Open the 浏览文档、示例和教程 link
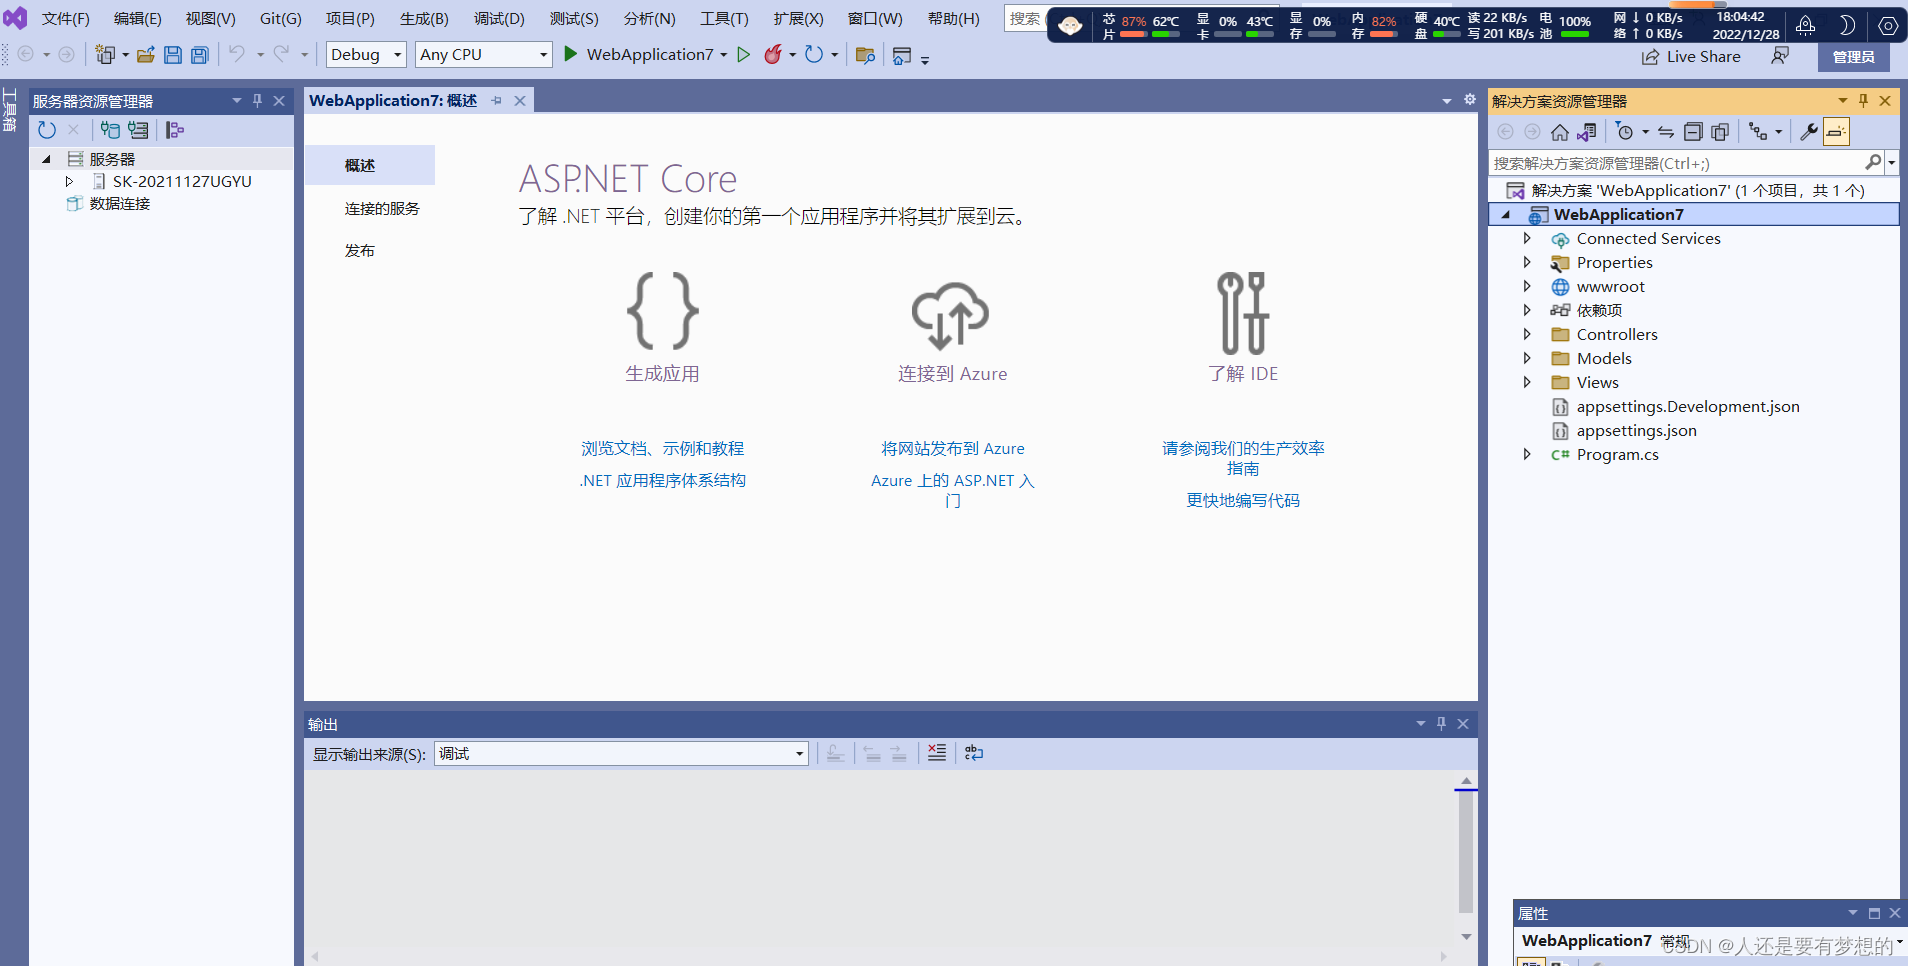This screenshot has width=1908, height=966. pyautogui.click(x=663, y=449)
